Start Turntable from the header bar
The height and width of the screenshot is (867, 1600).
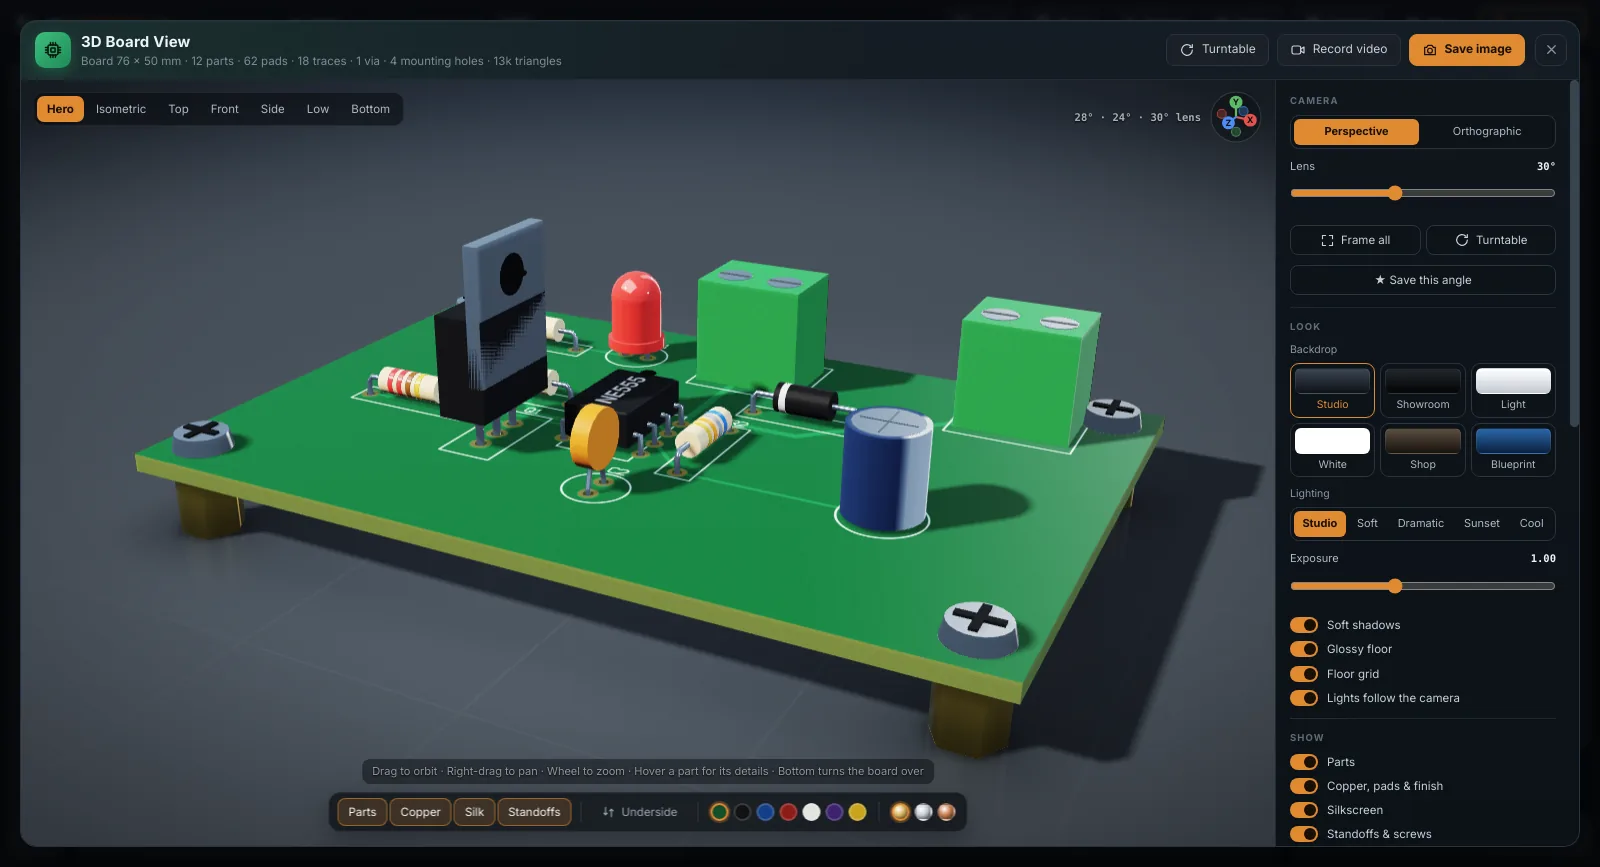tap(1217, 50)
